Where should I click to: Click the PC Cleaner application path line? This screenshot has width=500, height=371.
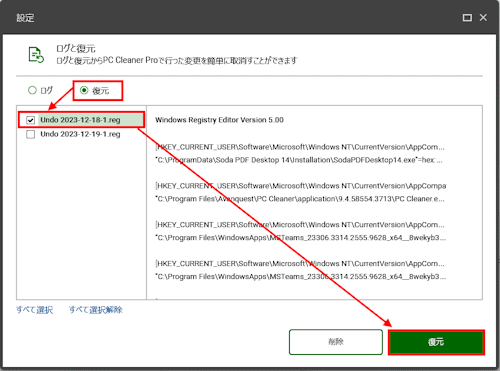(x=300, y=199)
